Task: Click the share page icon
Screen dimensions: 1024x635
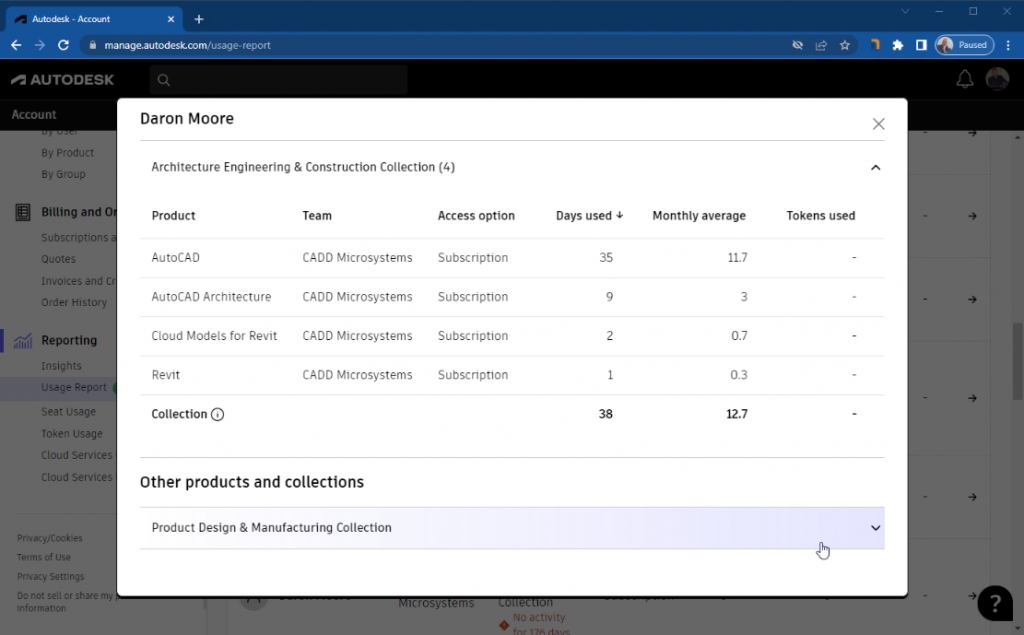Action: (821, 45)
